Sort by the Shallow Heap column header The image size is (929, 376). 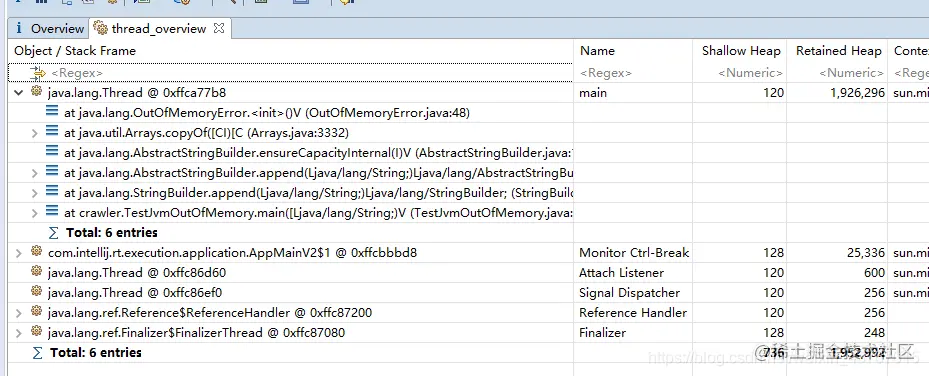pos(741,51)
